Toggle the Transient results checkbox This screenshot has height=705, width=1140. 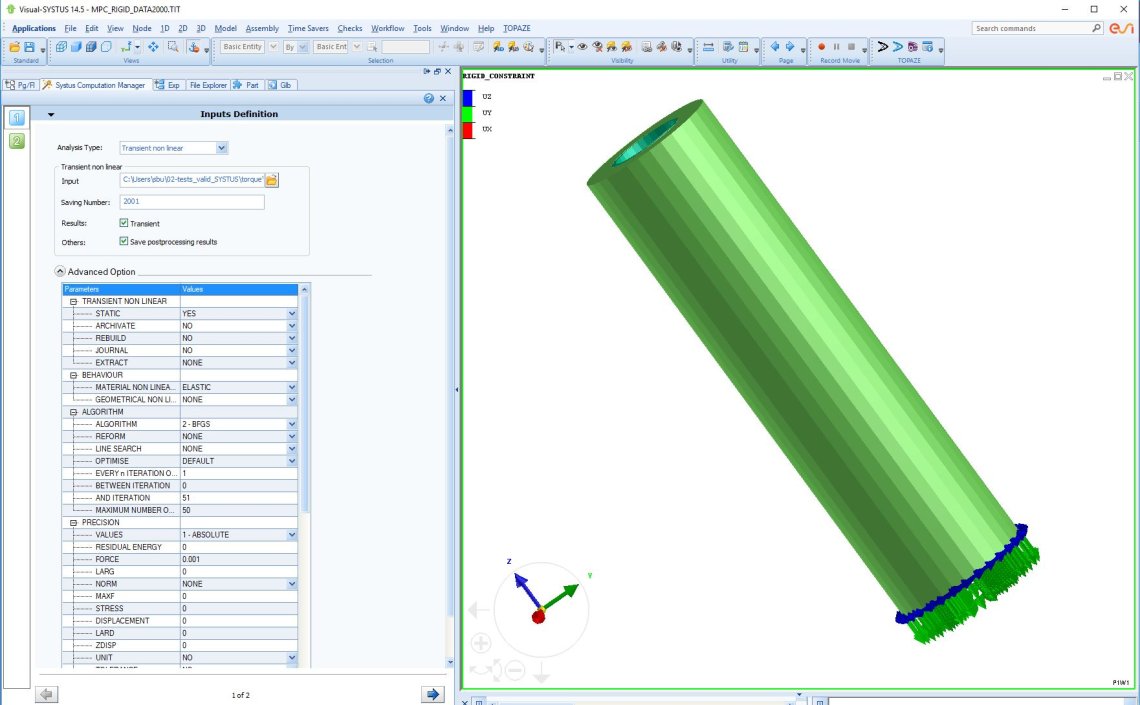(x=124, y=223)
